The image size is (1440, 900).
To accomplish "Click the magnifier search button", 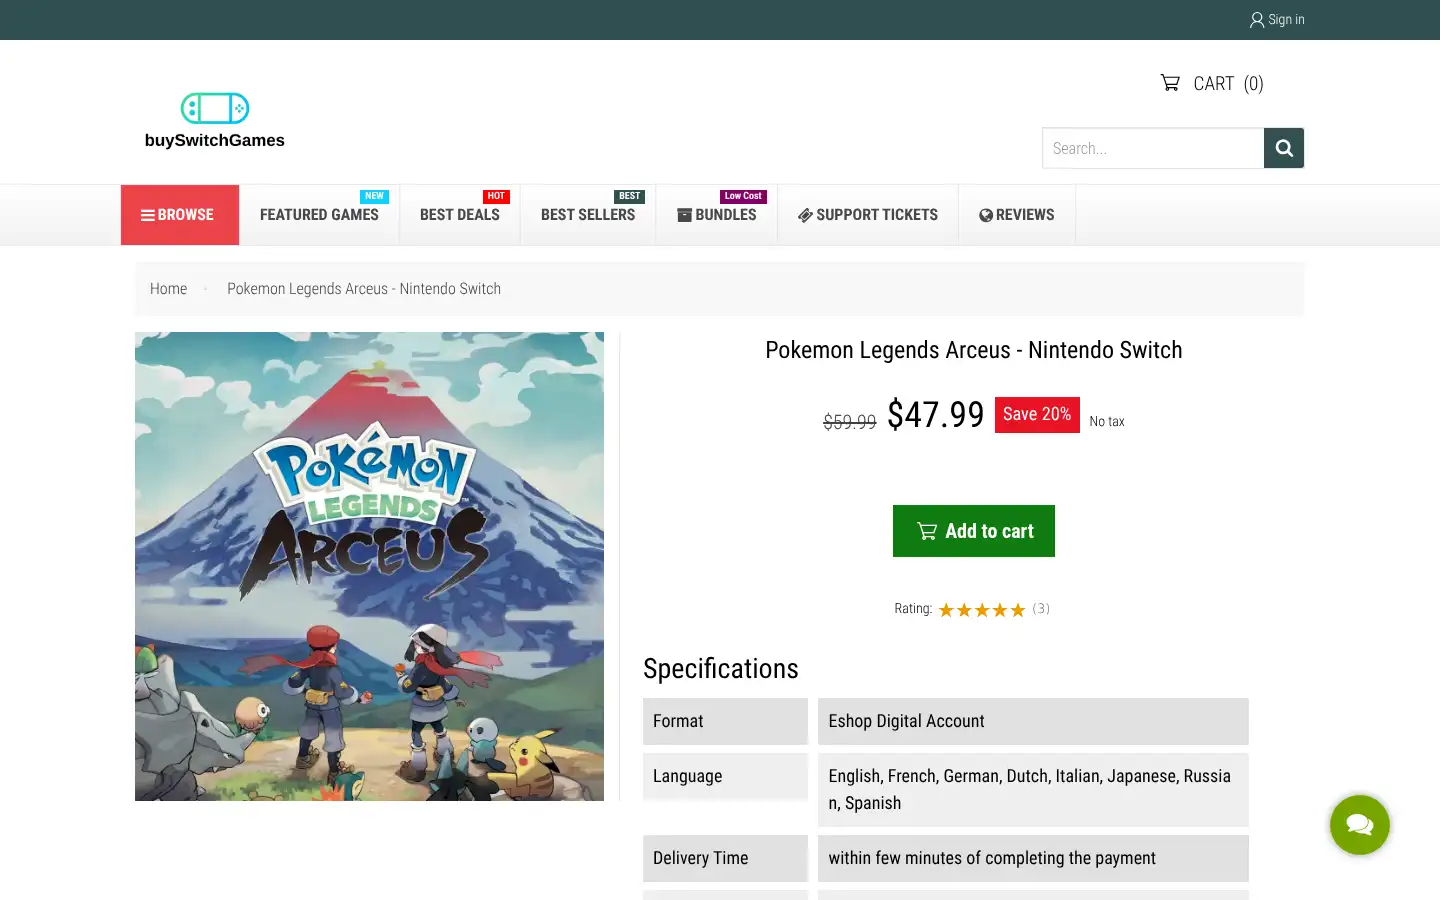I will [1284, 148].
